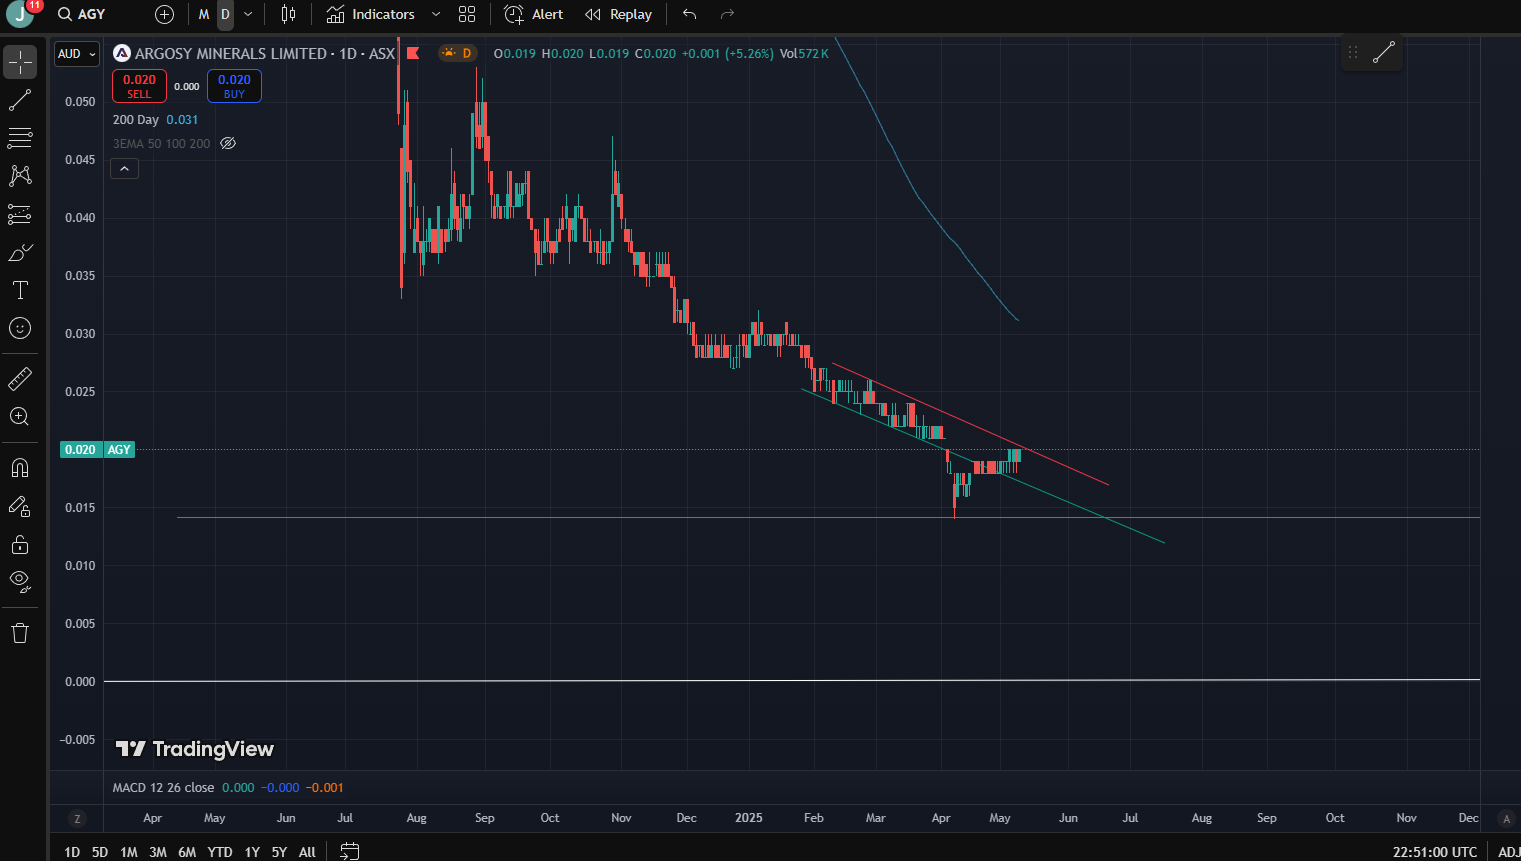Open the layout setup grid icon

pyautogui.click(x=467, y=14)
